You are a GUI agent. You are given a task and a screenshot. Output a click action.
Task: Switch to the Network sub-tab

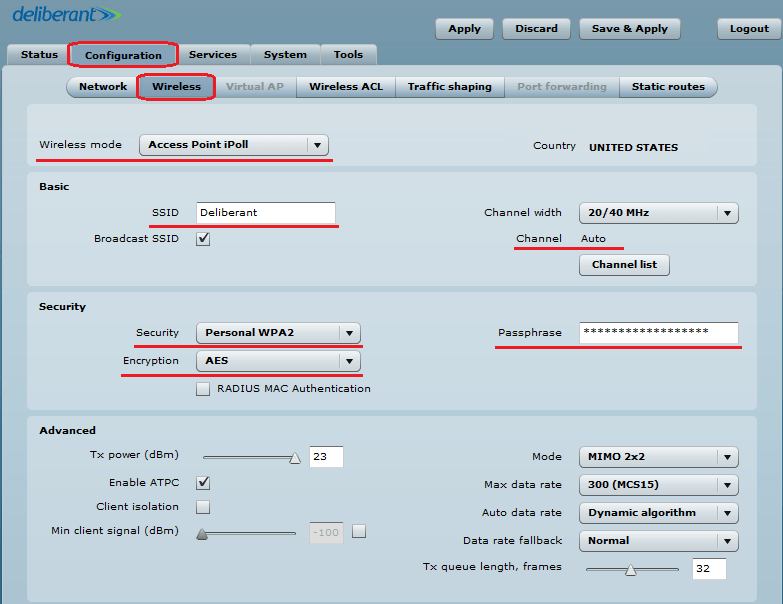[103, 87]
